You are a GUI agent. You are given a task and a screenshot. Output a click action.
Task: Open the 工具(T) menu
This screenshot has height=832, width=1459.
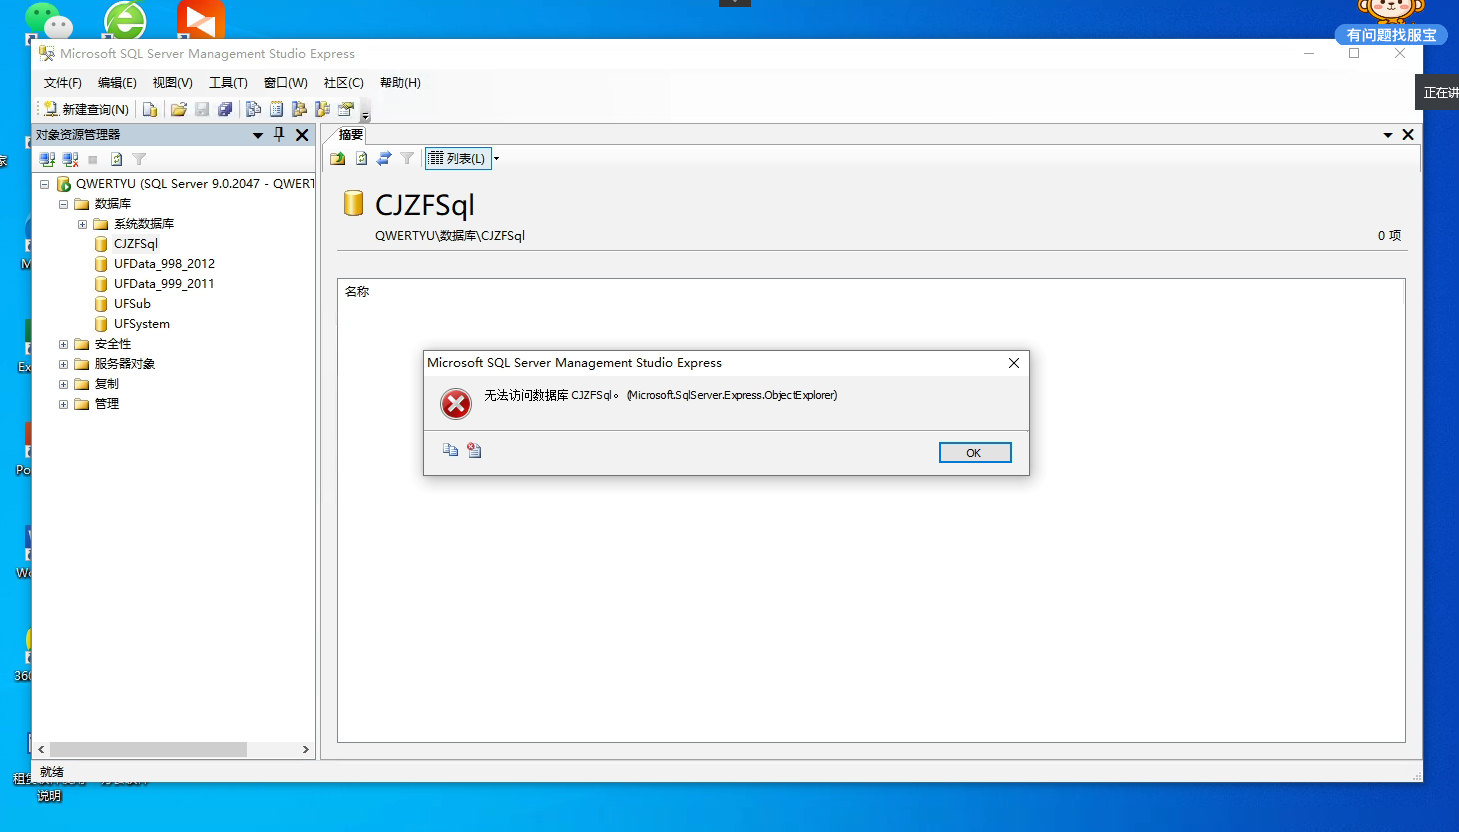(x=228, y=83)
